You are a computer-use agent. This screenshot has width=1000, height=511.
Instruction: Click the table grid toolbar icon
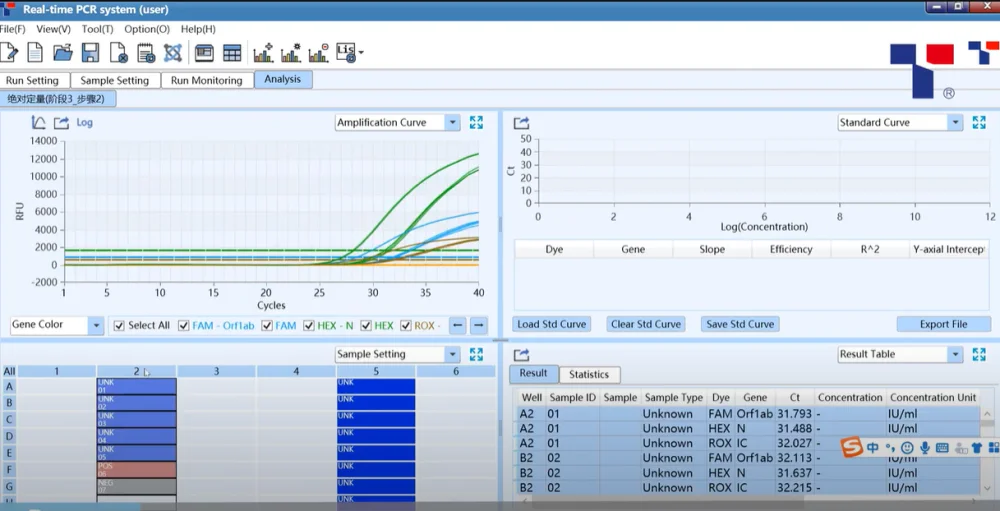pos(232,53)
